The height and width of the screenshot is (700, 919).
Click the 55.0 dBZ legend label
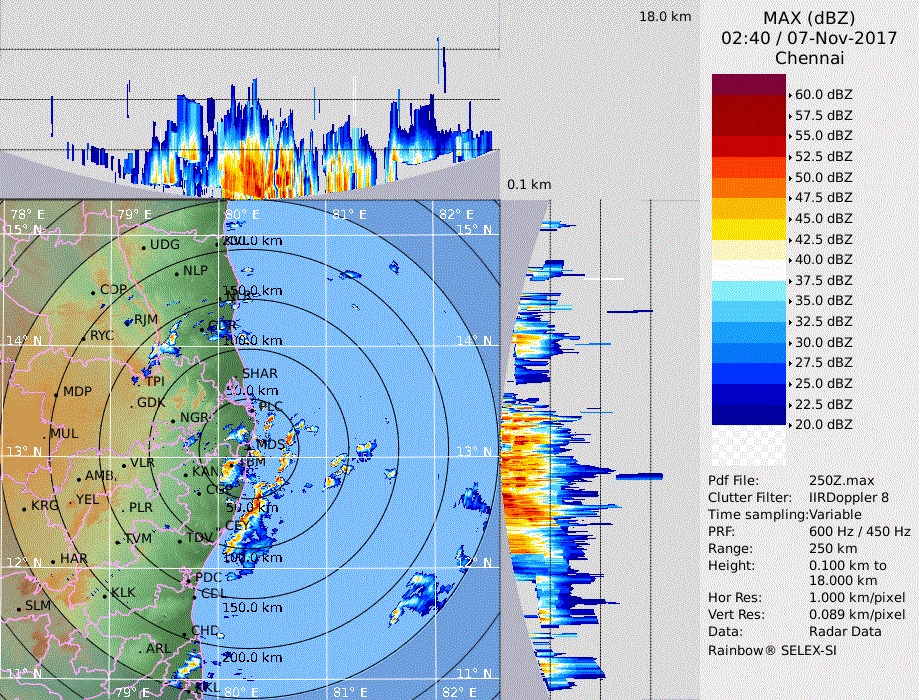[x=823, y=135]
